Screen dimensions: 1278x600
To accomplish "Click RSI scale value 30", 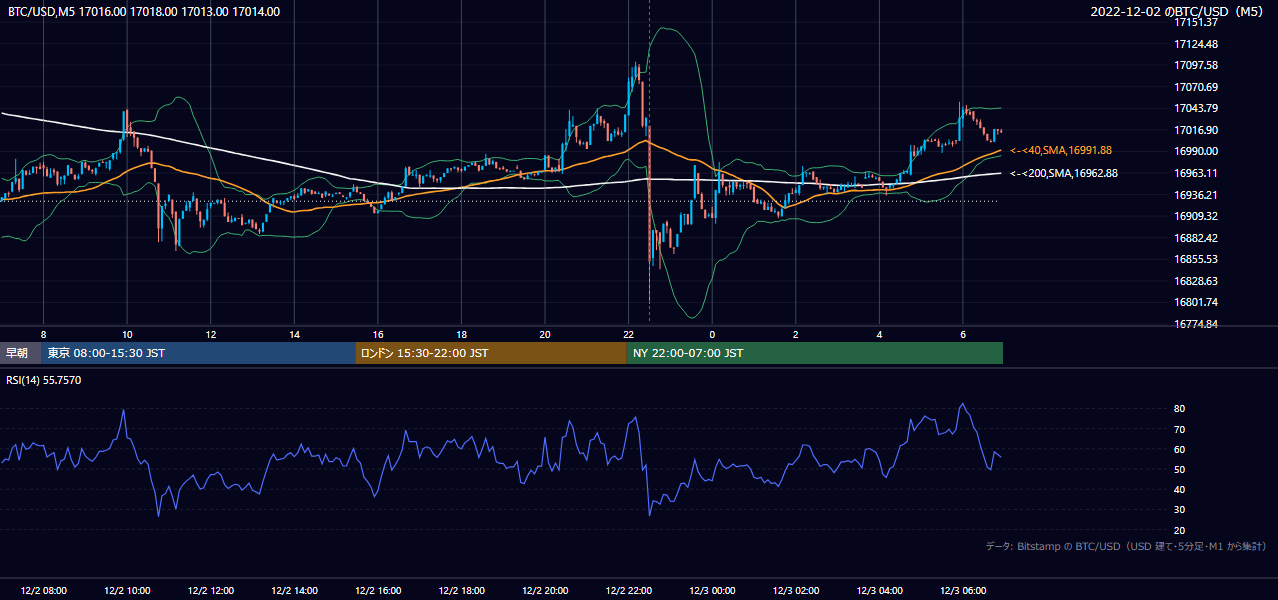I will tap(1180, 510).
